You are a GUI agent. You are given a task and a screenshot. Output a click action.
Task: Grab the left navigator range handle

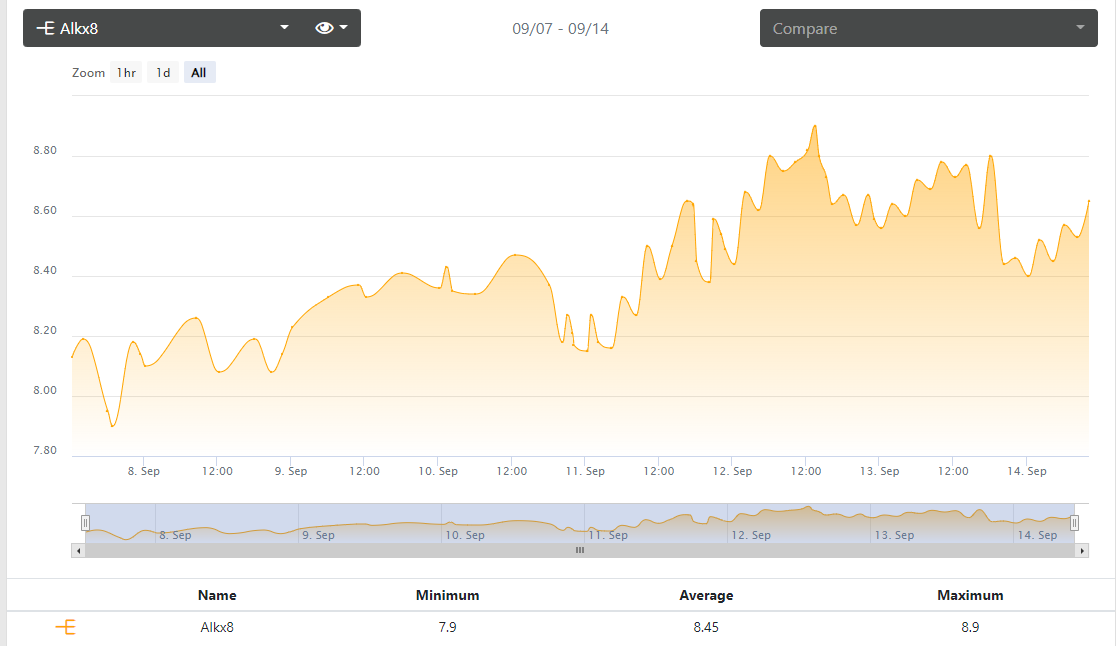(x=85, y=524)
